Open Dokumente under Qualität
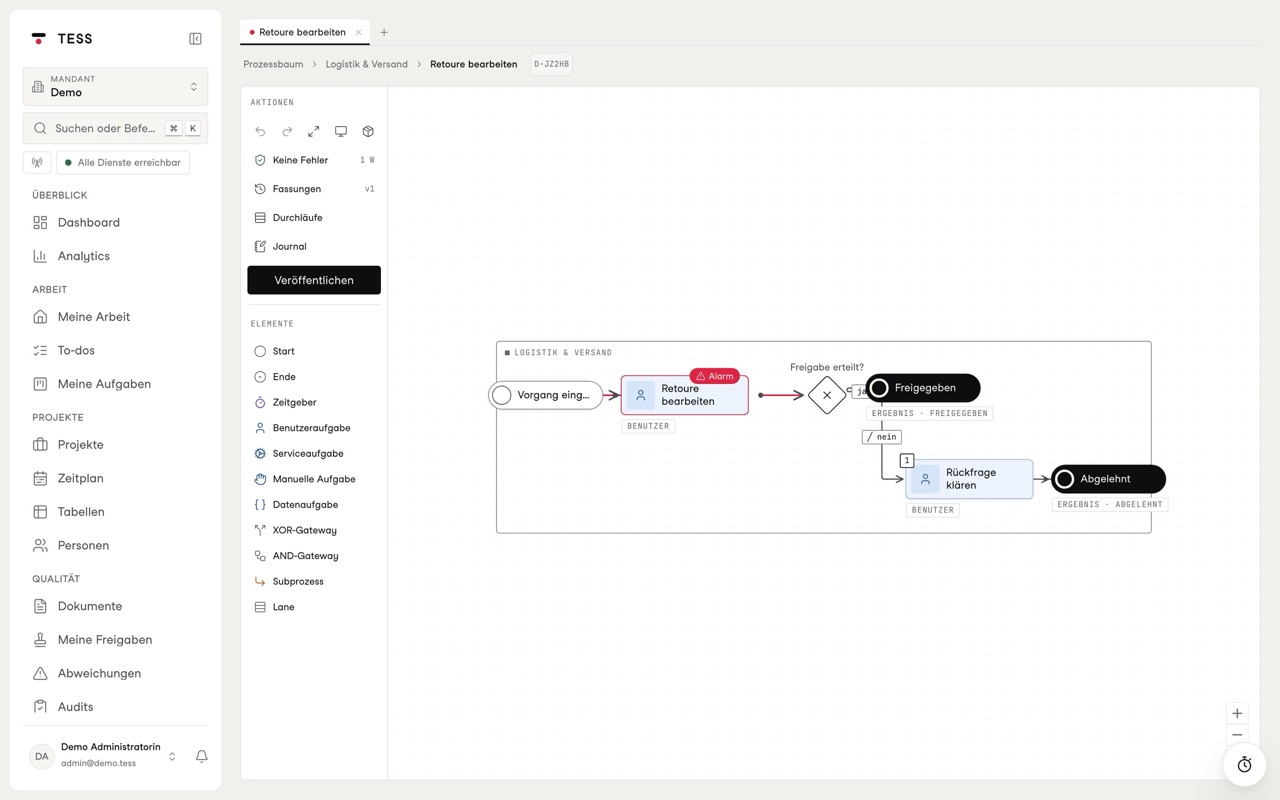This screenshot has height=800, width=1280. pos(115,606)
